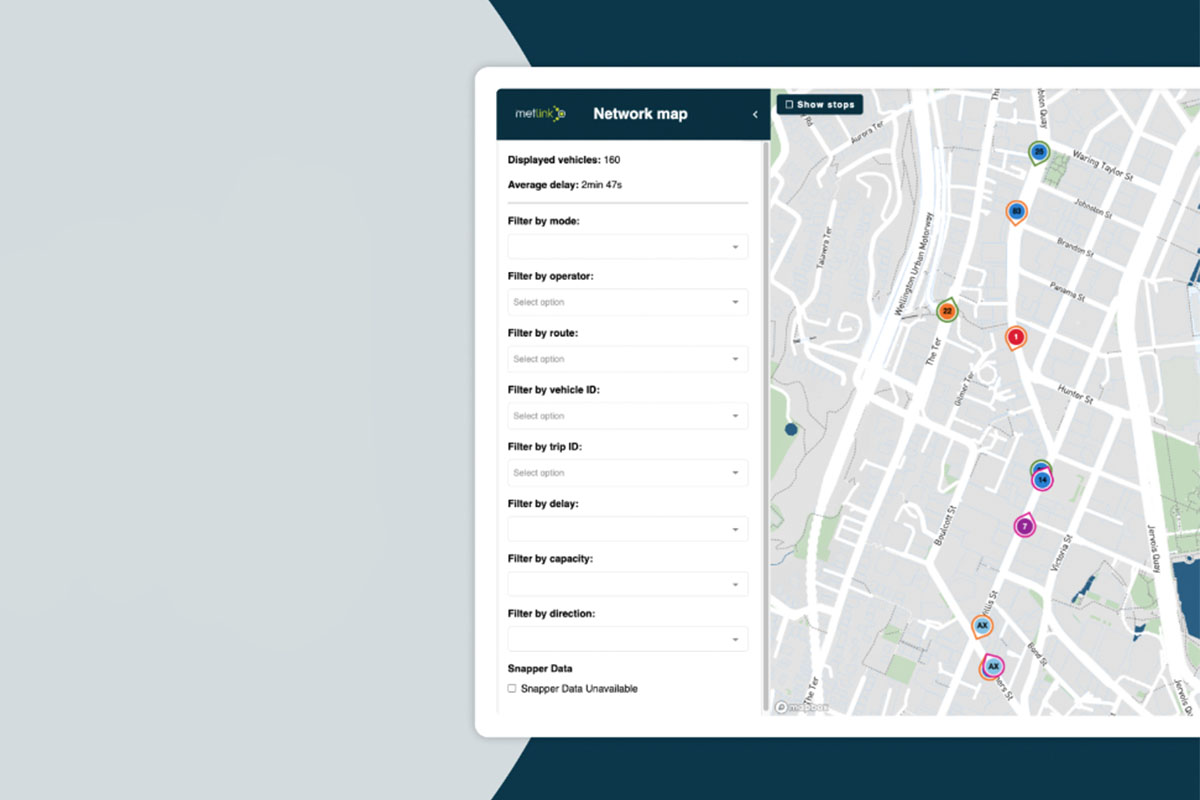Click the orange AX airport bus marker

pos(982,624)
